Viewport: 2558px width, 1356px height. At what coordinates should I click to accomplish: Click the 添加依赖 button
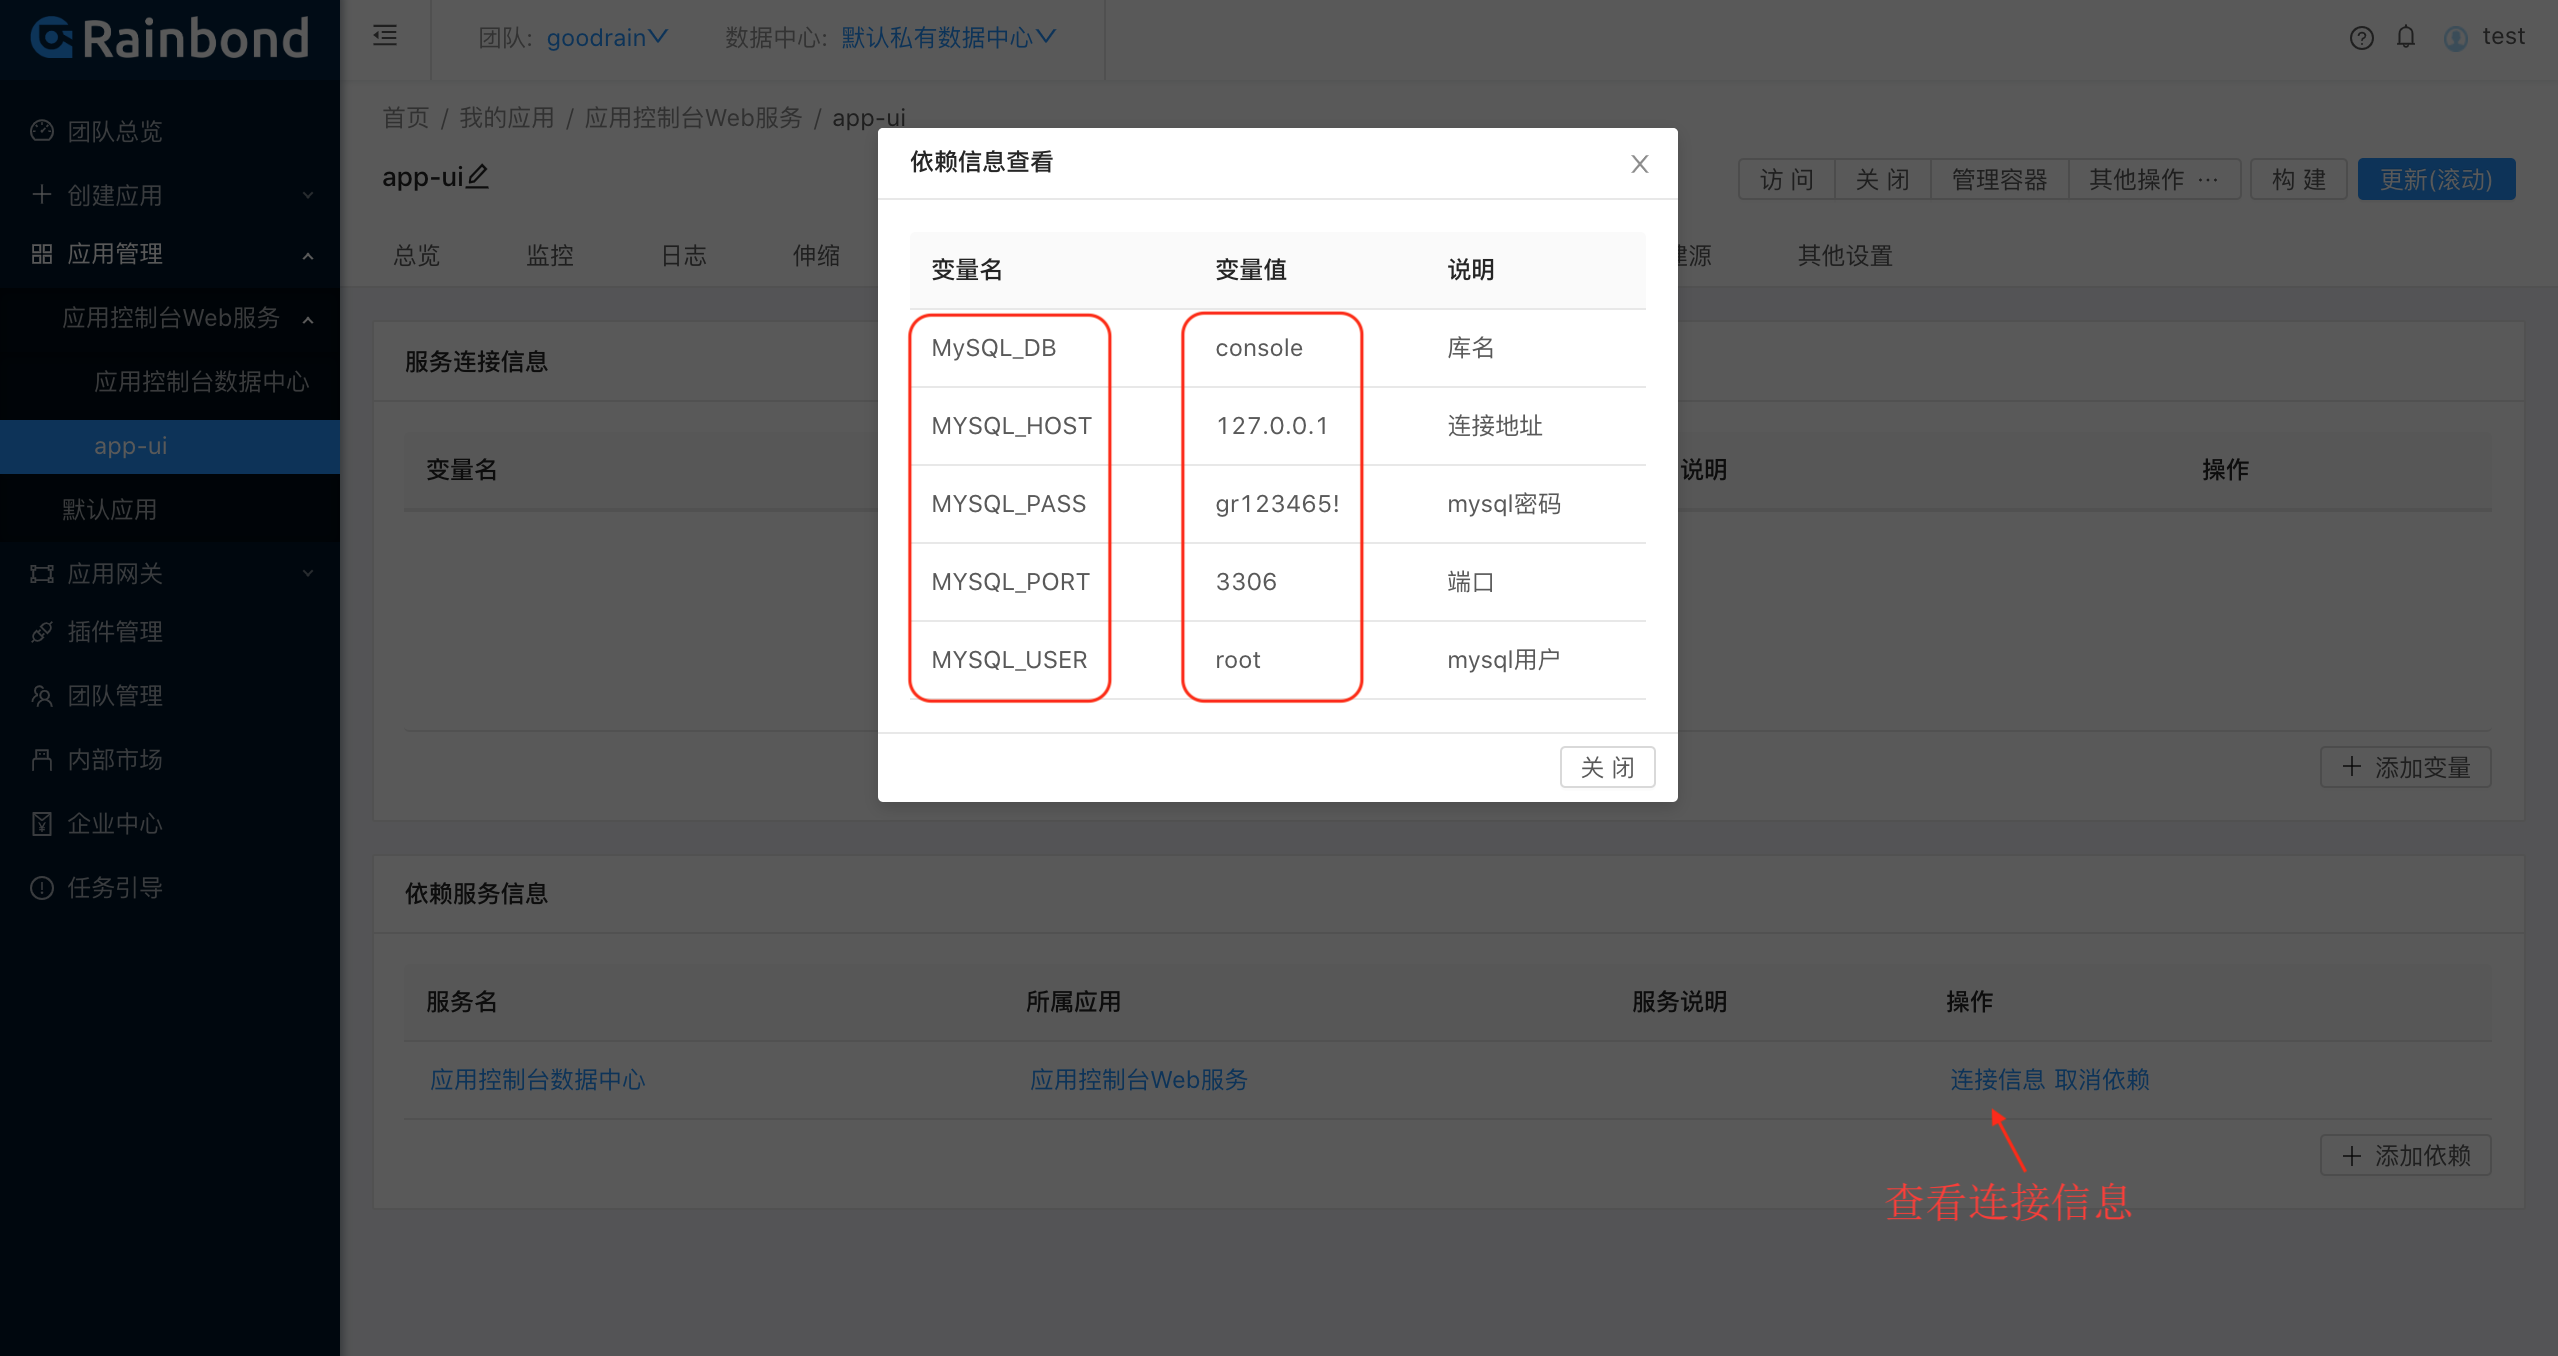[x=2405, y=1155]
